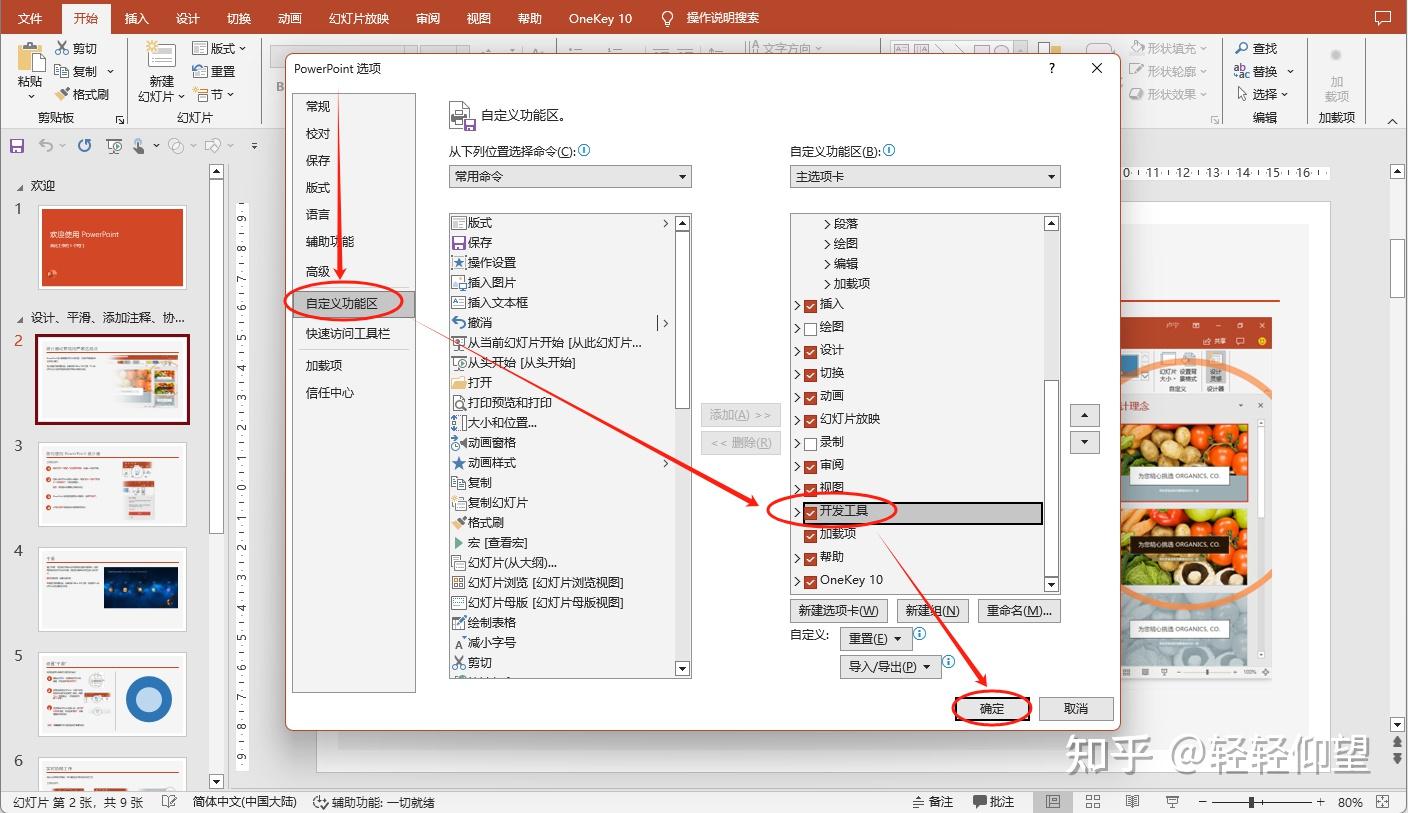Click the 重命名(M) button

(1019, 610)
